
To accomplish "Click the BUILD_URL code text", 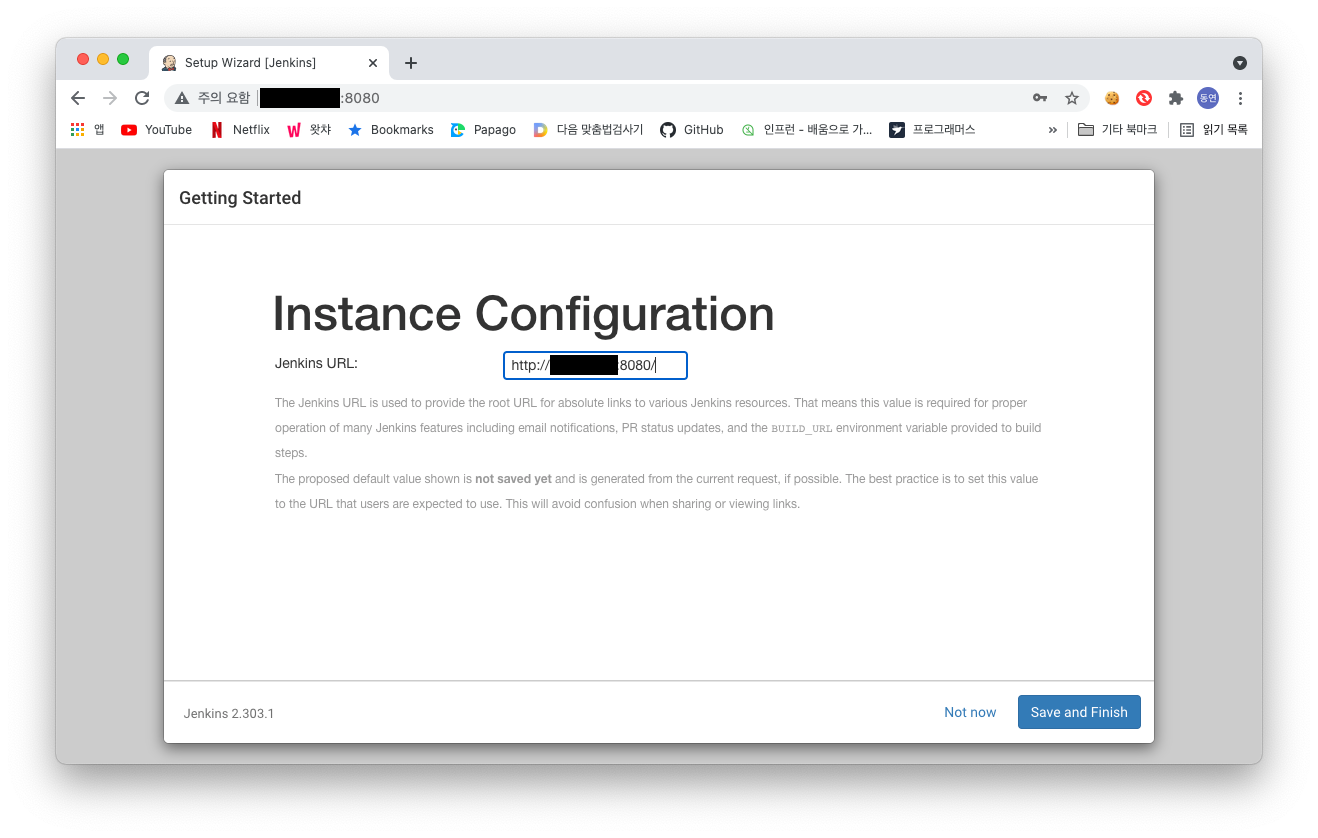I will coord(802,428).
